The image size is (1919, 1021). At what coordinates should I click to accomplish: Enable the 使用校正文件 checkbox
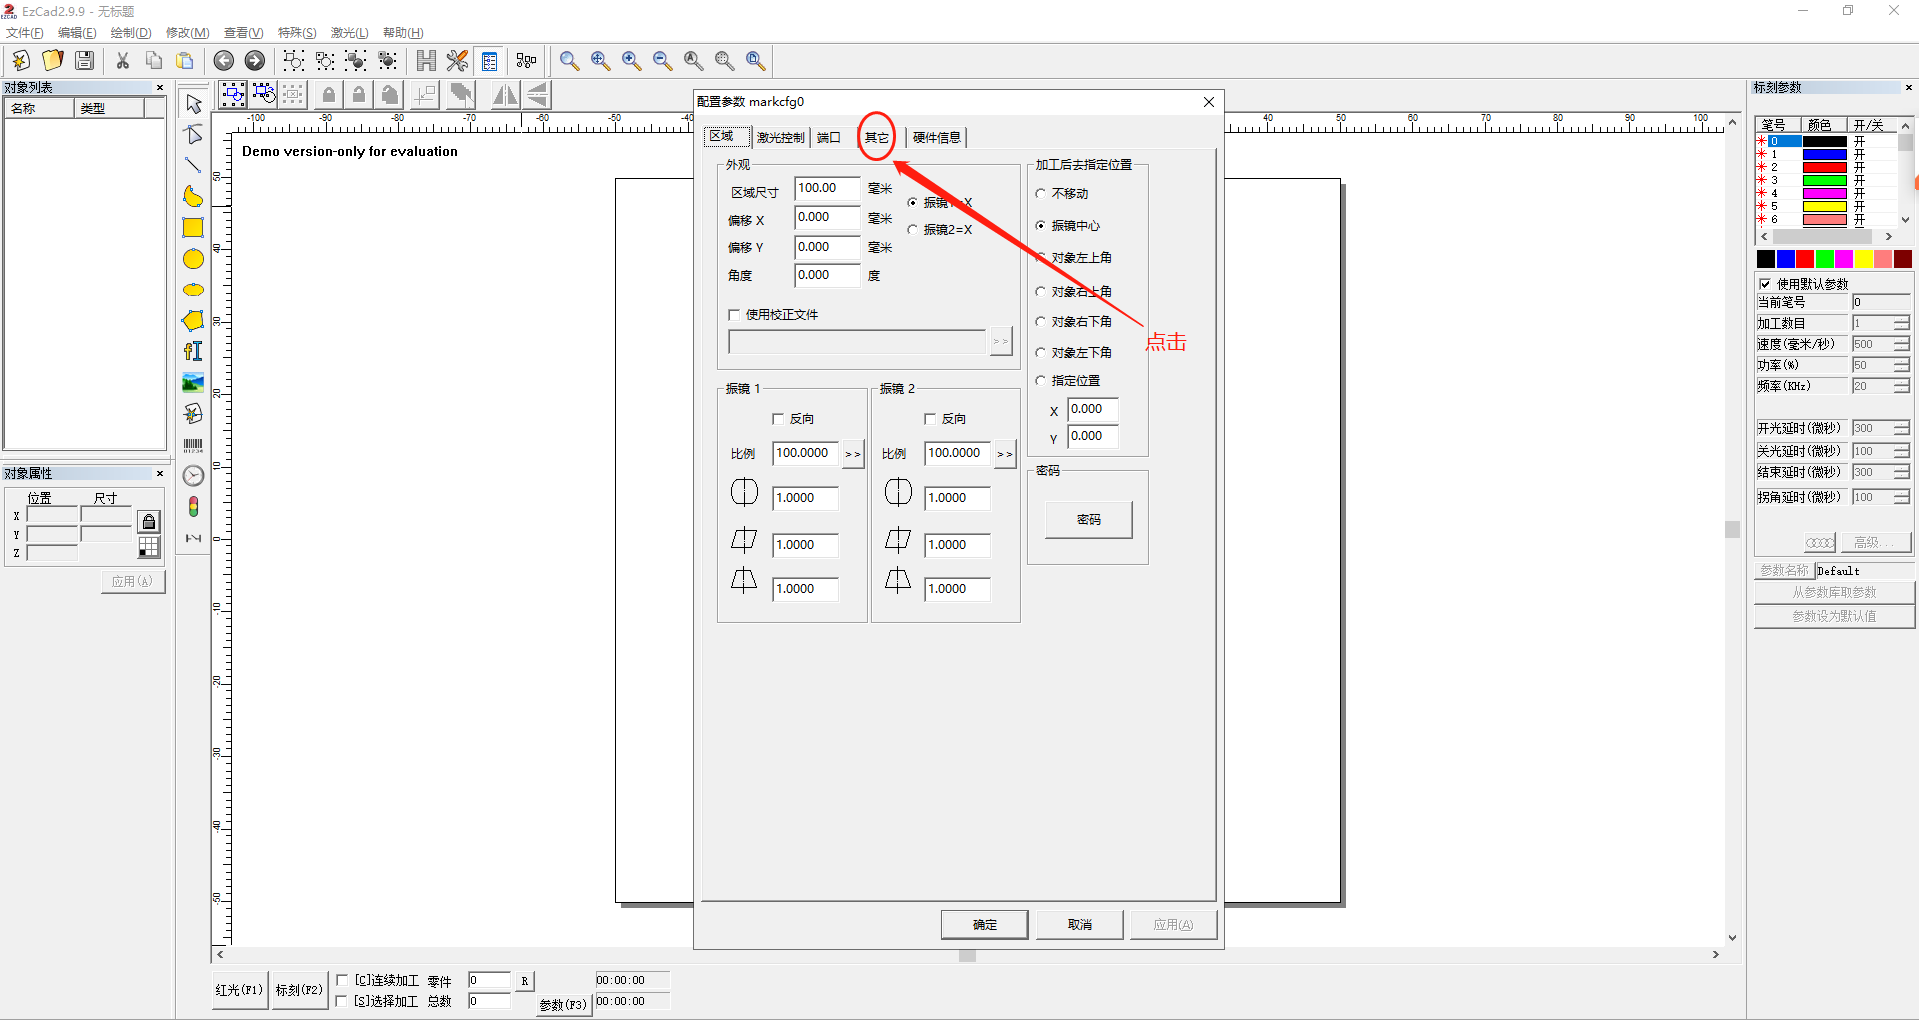click(735, 315)
